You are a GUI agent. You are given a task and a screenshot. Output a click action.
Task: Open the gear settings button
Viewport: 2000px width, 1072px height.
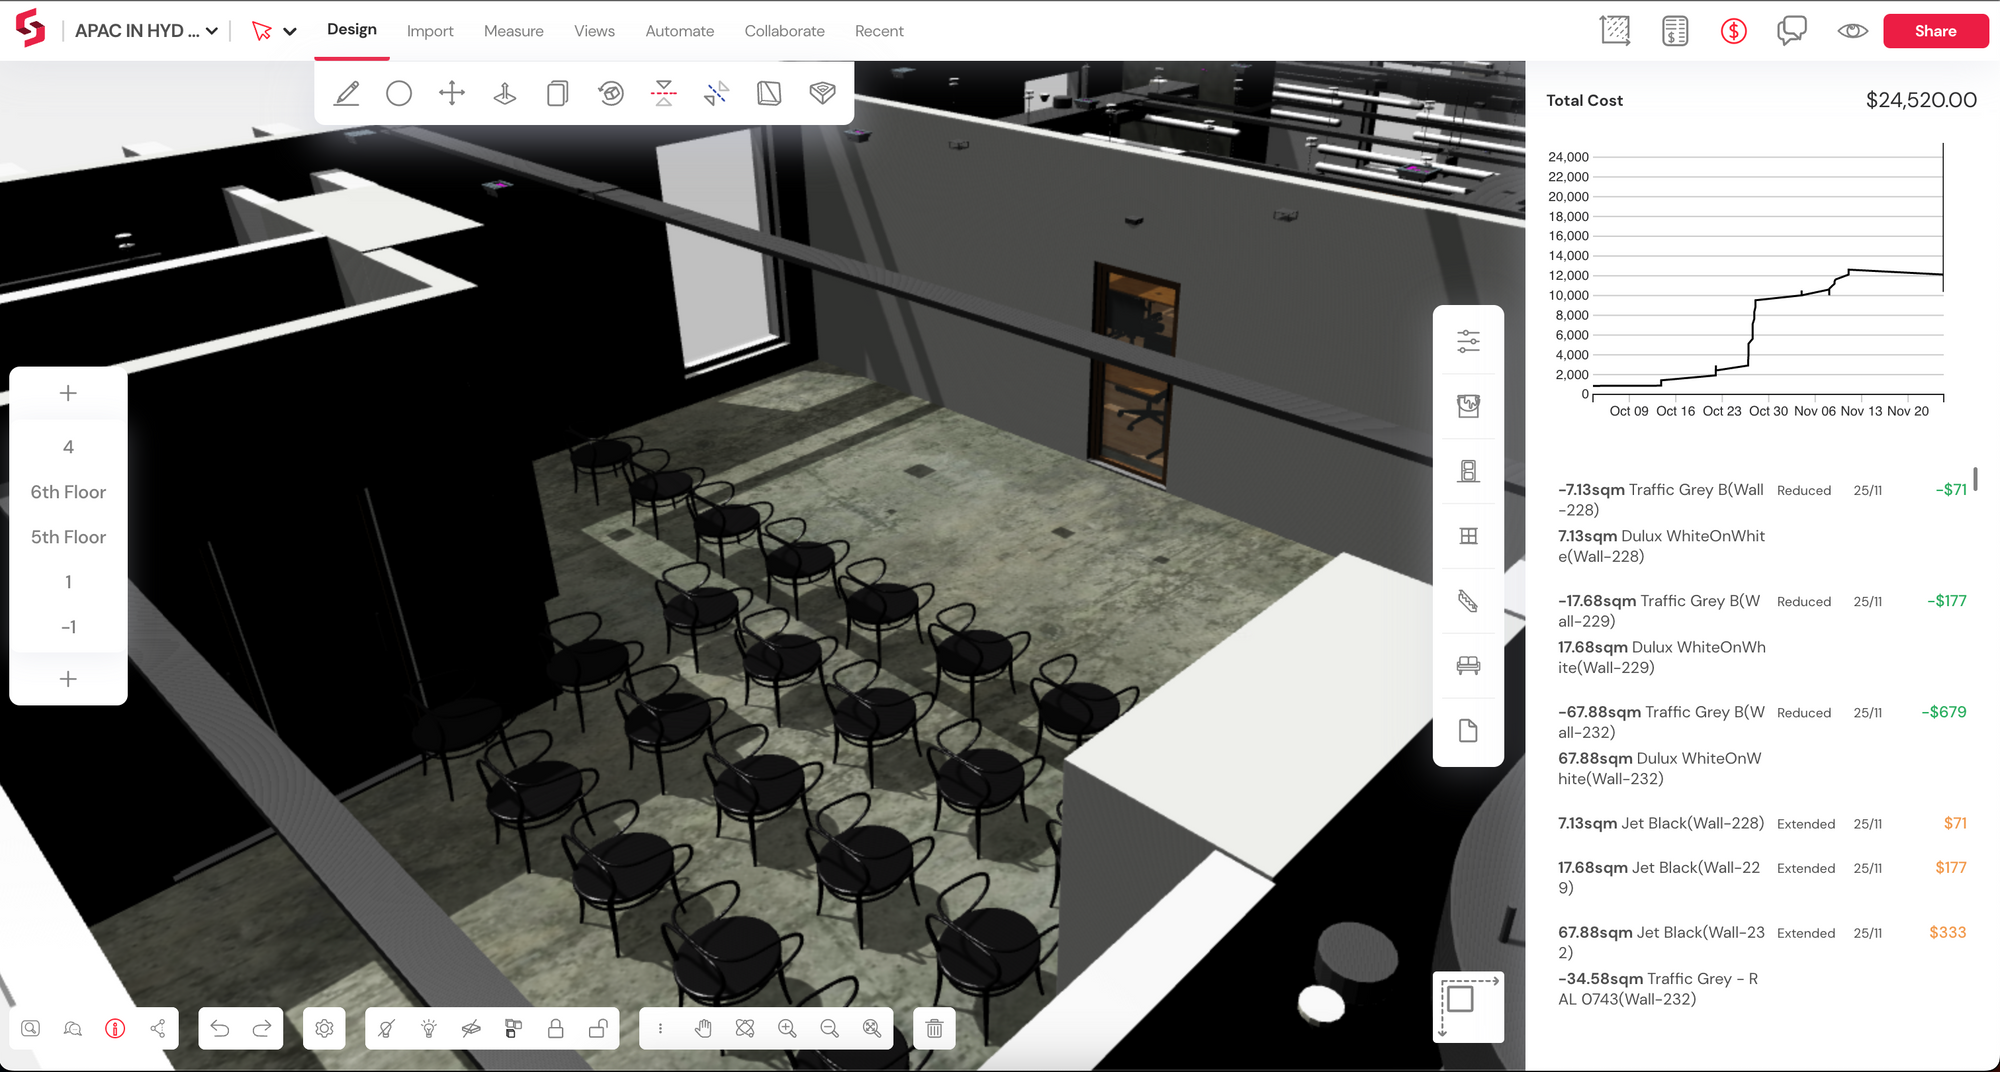point(324,1028)
